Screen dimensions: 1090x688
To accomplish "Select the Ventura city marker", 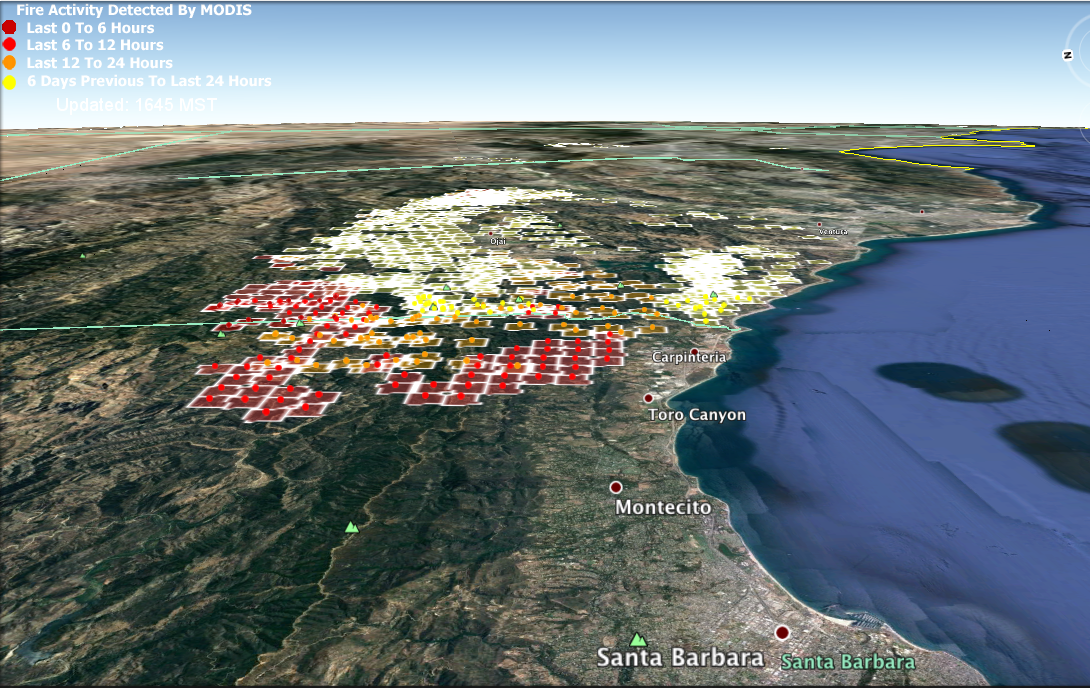I will pos(819,224).
